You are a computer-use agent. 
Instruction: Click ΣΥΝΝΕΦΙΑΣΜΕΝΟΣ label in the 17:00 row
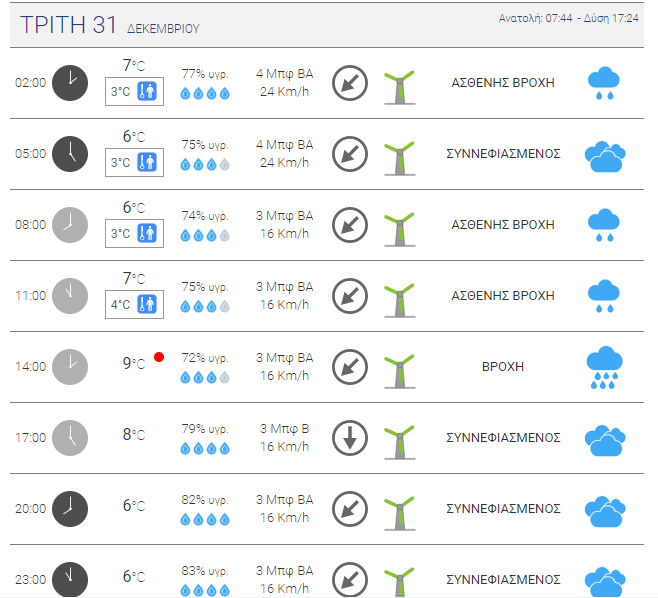click(503, 438)
